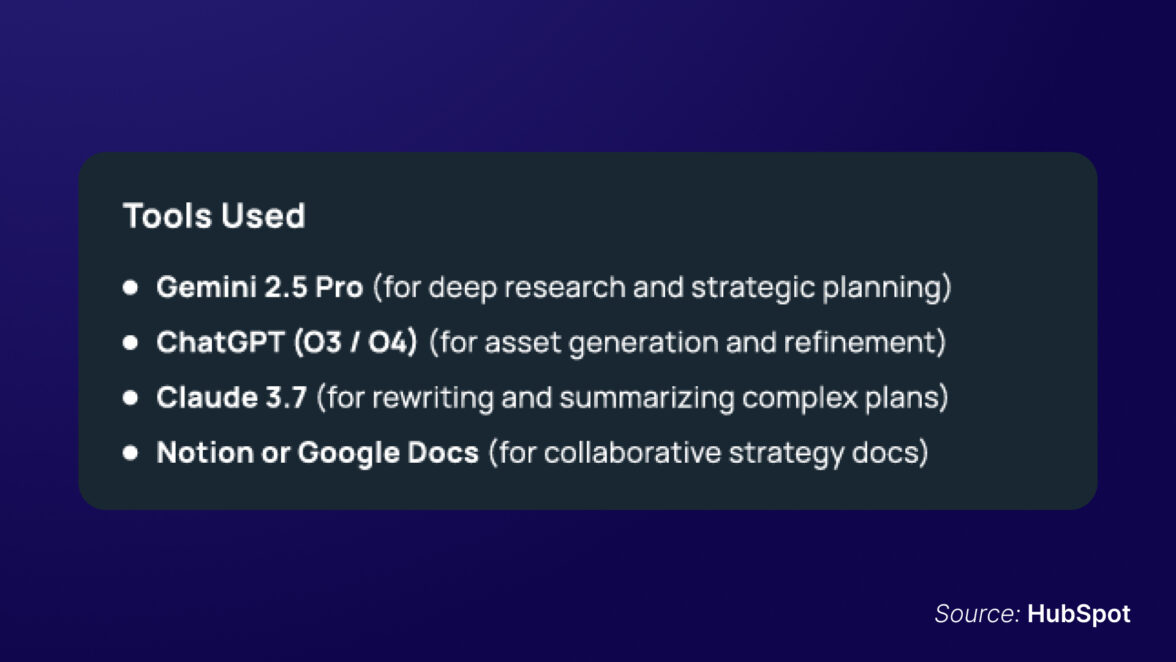Viewport: 1176px width, 662px height.
Task: Click the italic "Source:" label
Action: coord(976,614)
